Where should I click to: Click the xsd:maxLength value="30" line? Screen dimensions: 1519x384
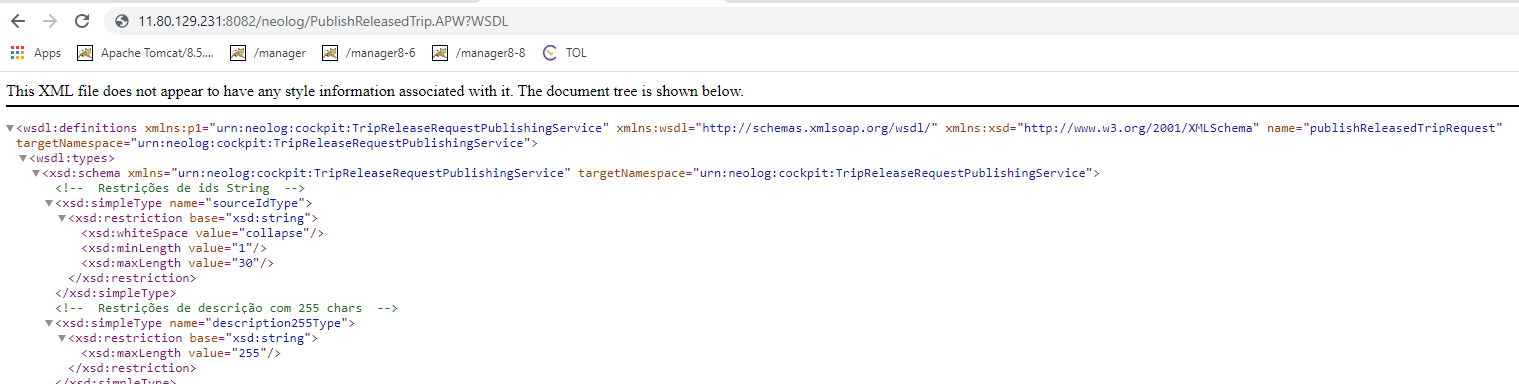(177, 263)
